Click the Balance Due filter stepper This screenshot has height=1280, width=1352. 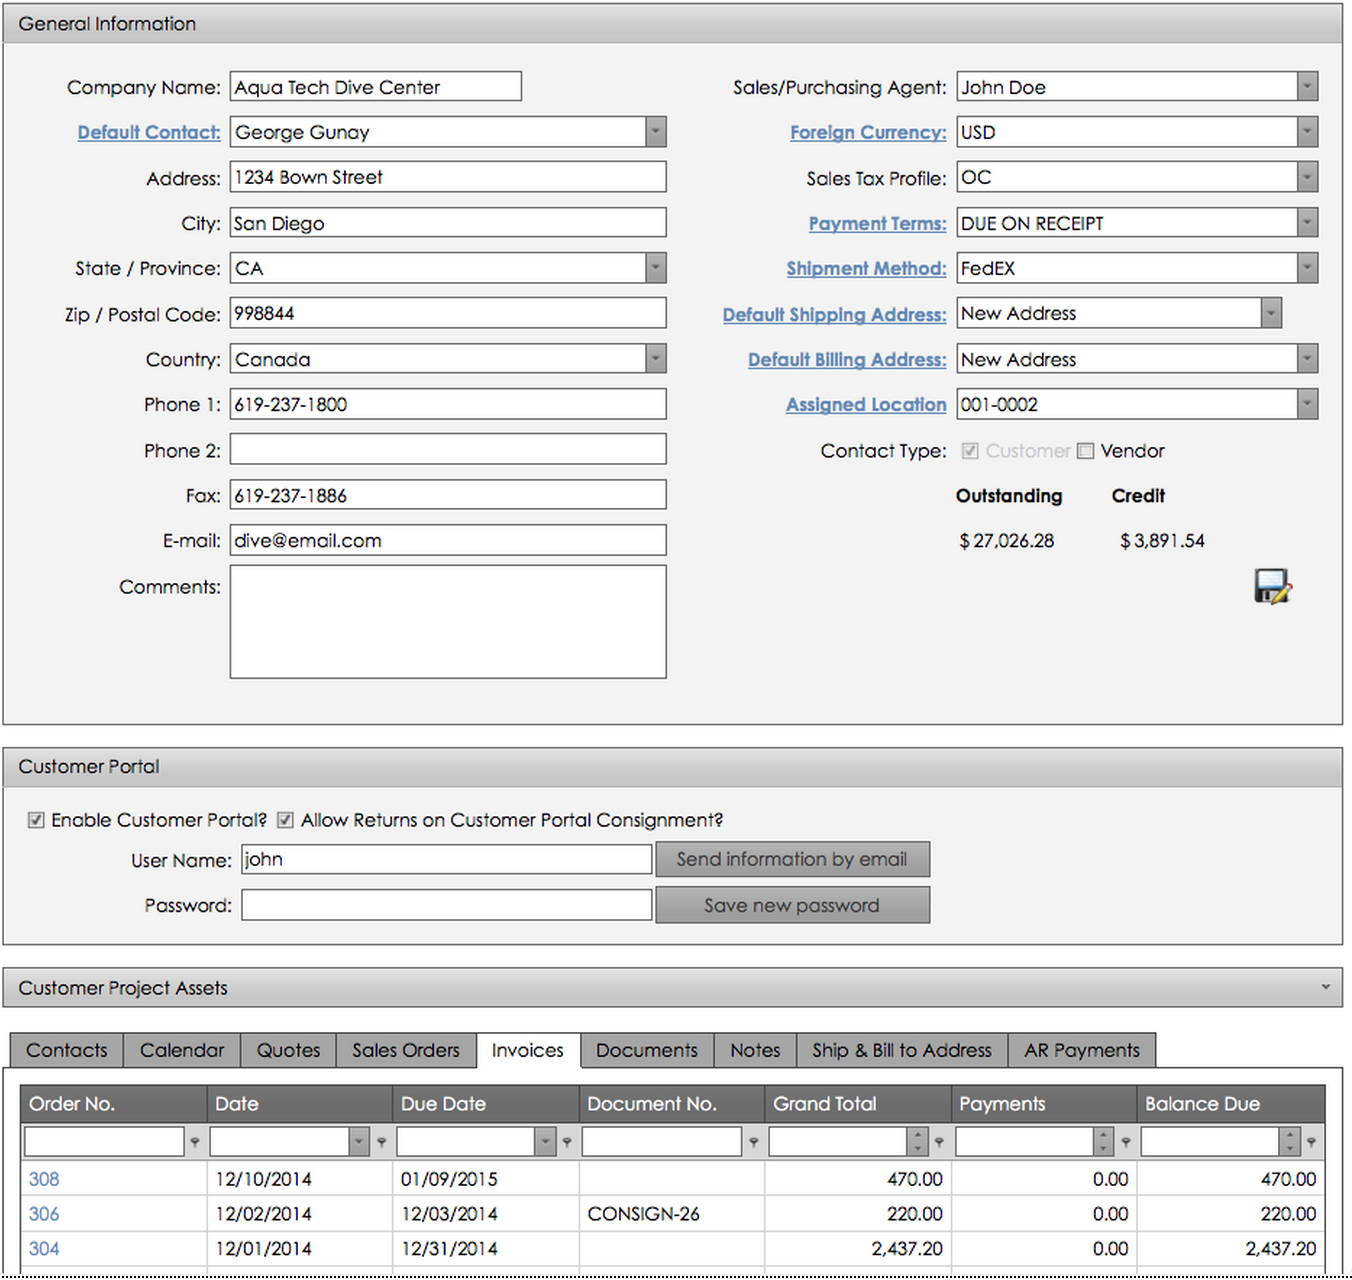pyautogui.click(x=1289, y=1141)
